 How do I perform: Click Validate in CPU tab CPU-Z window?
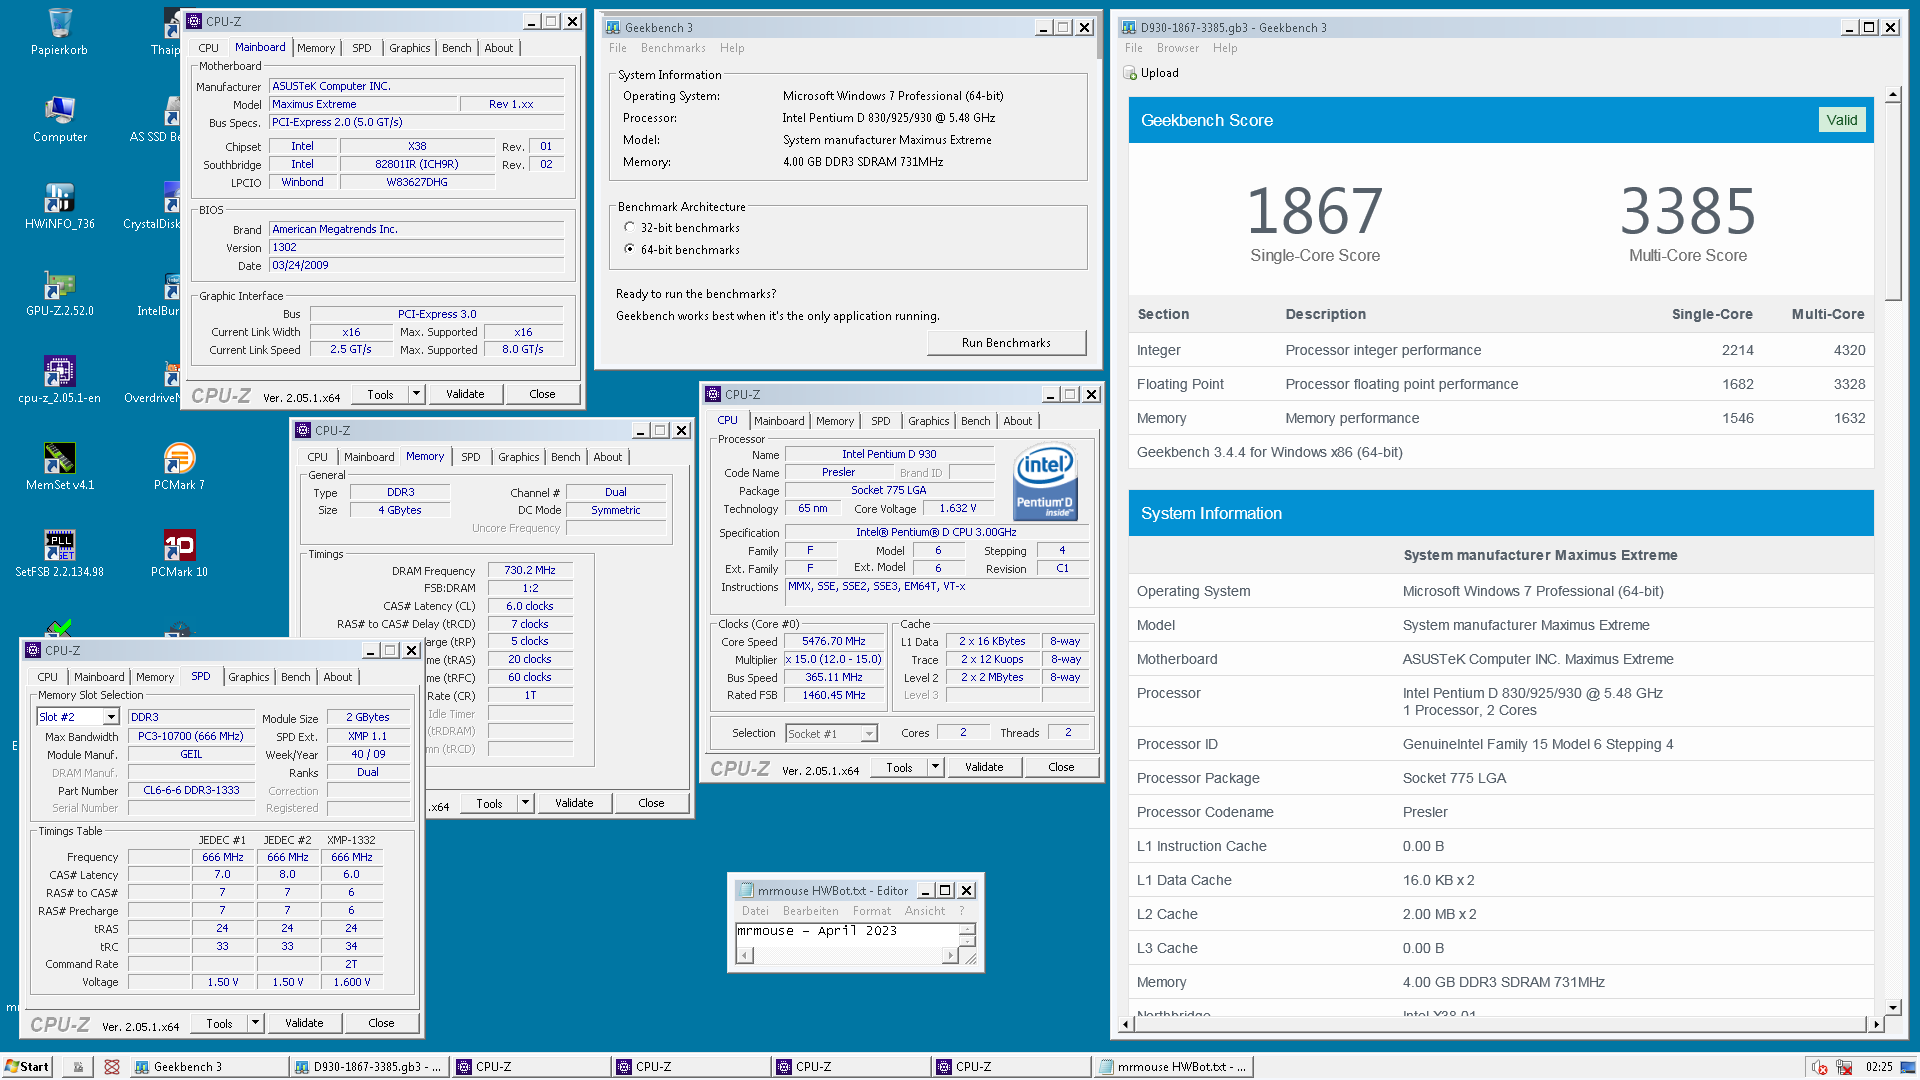pyautogui.click(x=984, y=767)
